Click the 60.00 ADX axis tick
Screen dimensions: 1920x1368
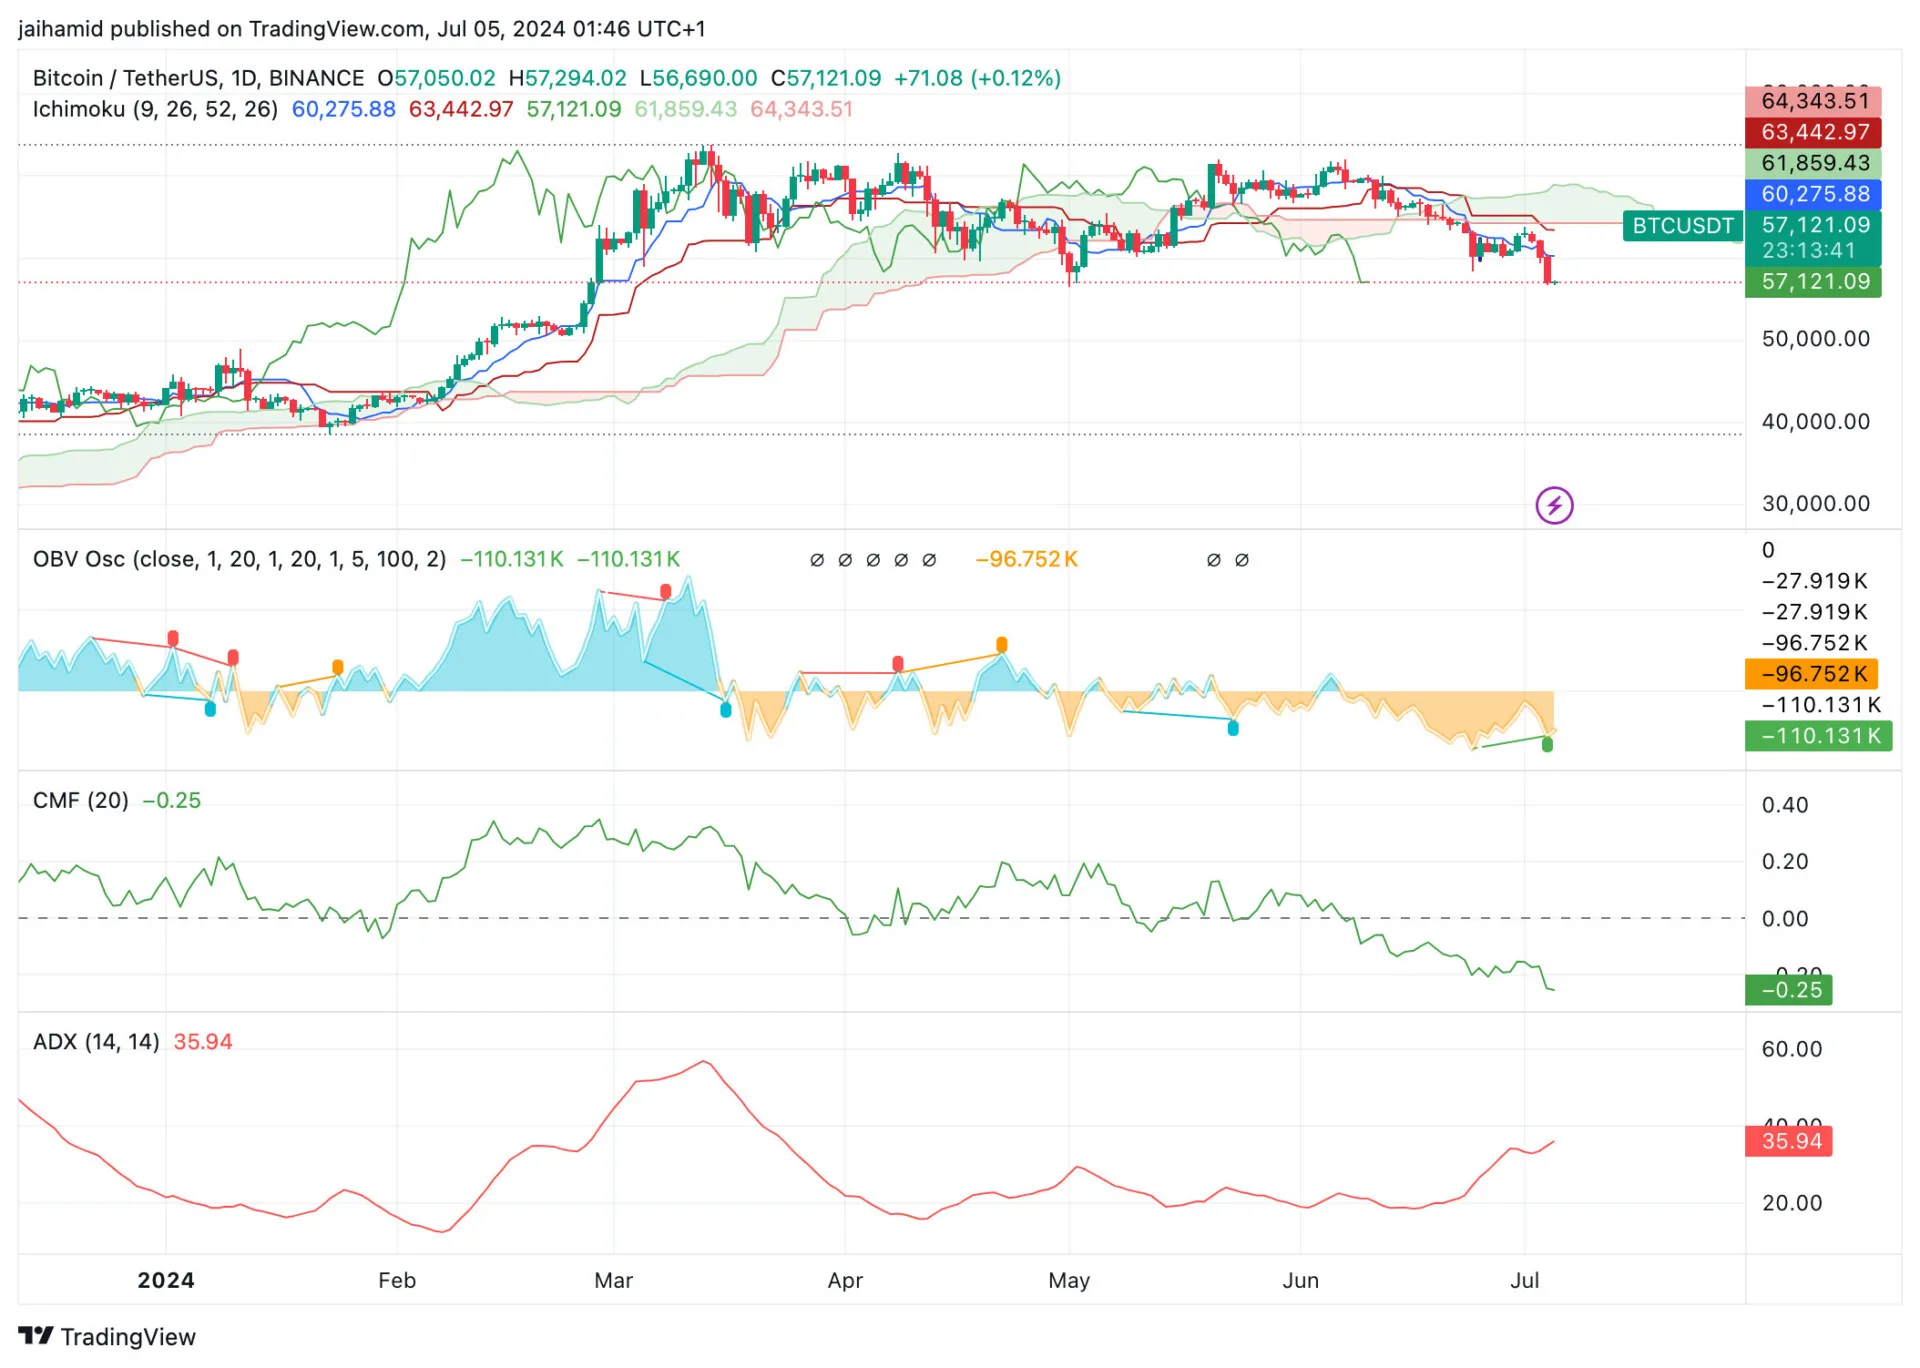click(x=1792, y=1049)
